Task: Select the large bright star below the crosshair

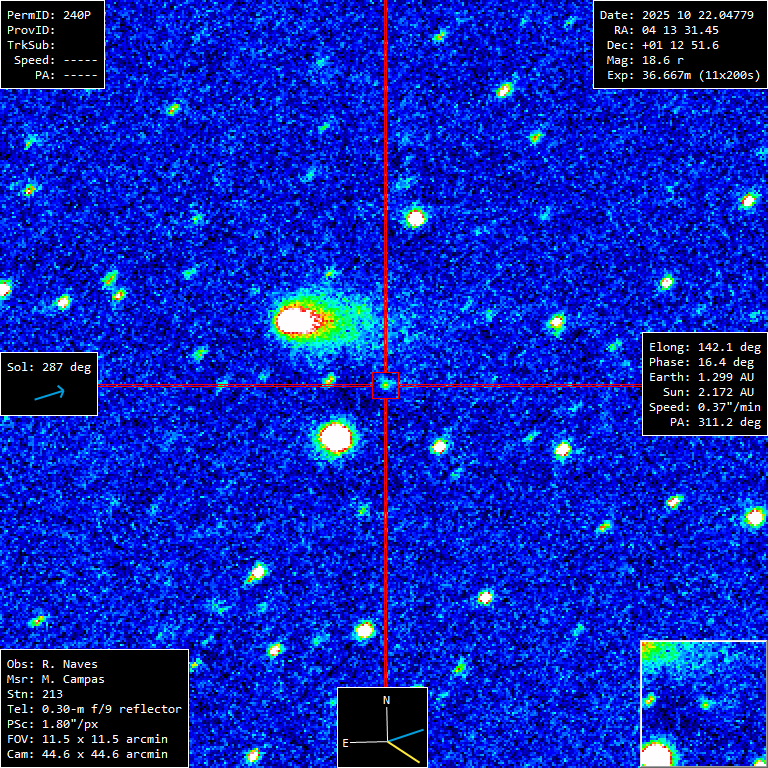Action: coord(335,437)
